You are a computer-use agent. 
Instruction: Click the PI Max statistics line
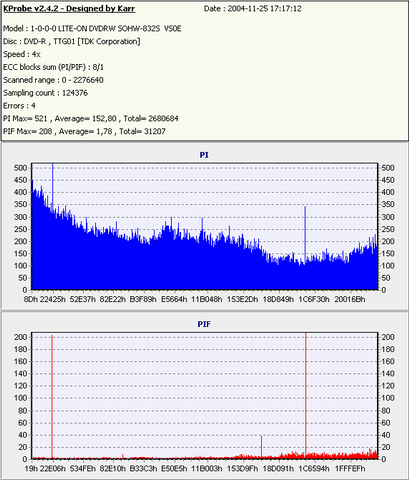tap(91, 119)
